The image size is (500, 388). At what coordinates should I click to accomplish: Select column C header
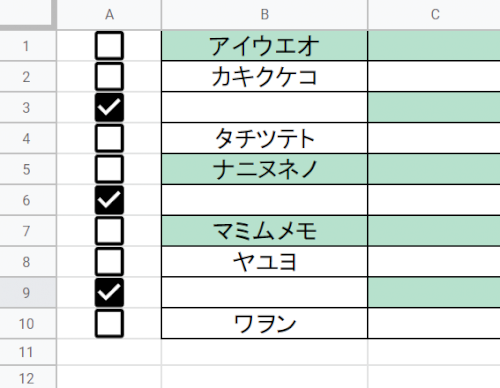tap(434, 15)
